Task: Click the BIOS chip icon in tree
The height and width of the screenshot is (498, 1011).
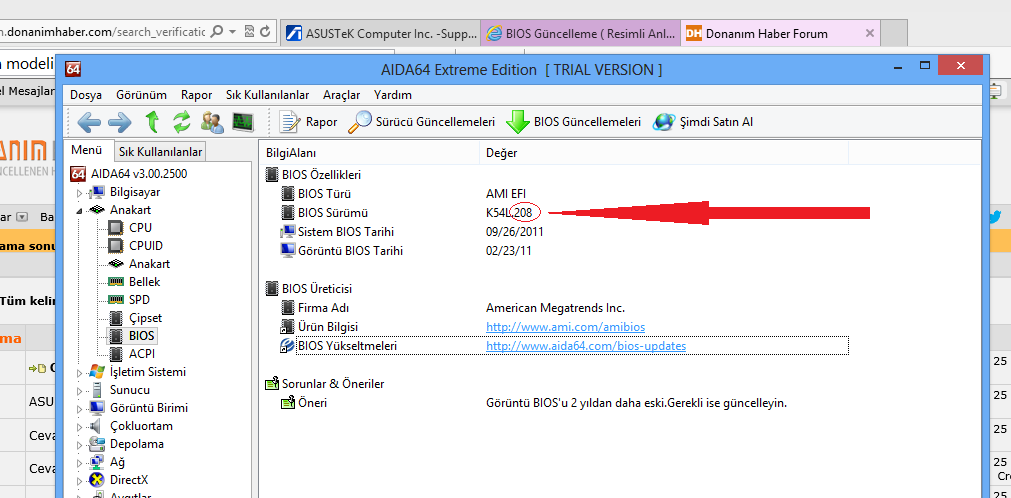Action: pyautogui.click(x=116, y=336)
